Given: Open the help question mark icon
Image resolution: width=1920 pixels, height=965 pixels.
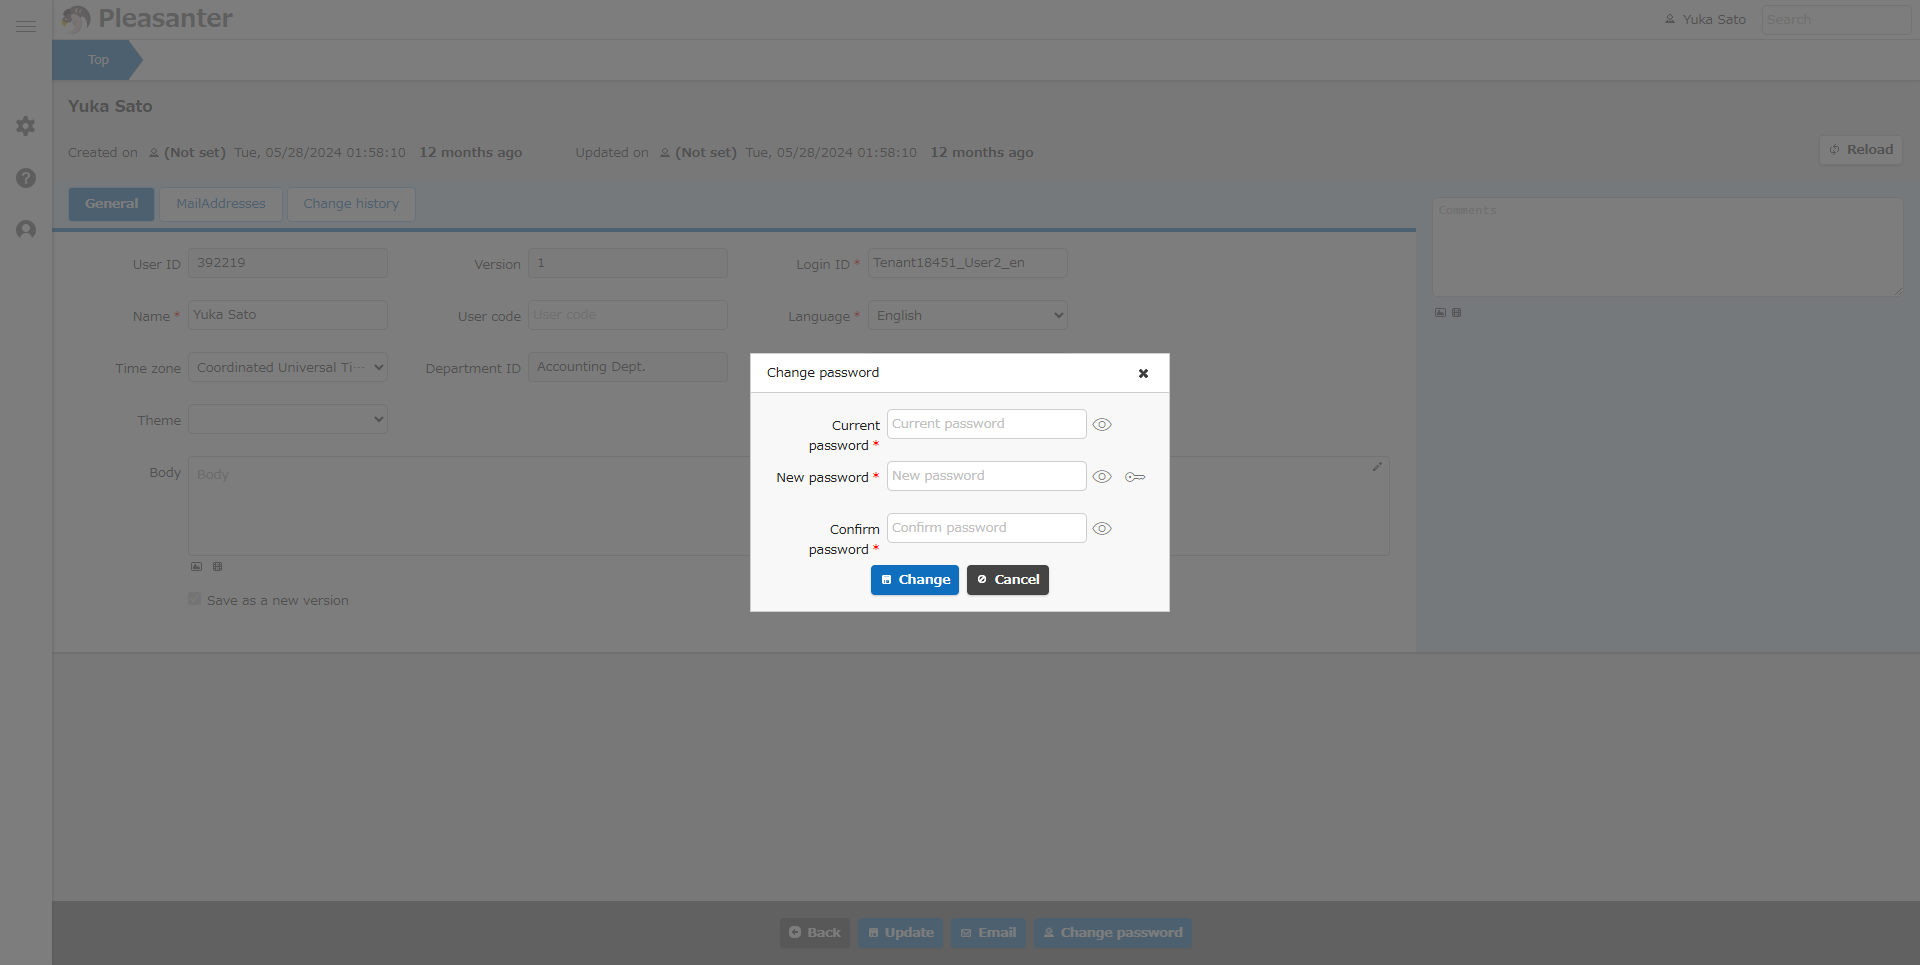Looking at the screenshot, I should coord(26,178).
